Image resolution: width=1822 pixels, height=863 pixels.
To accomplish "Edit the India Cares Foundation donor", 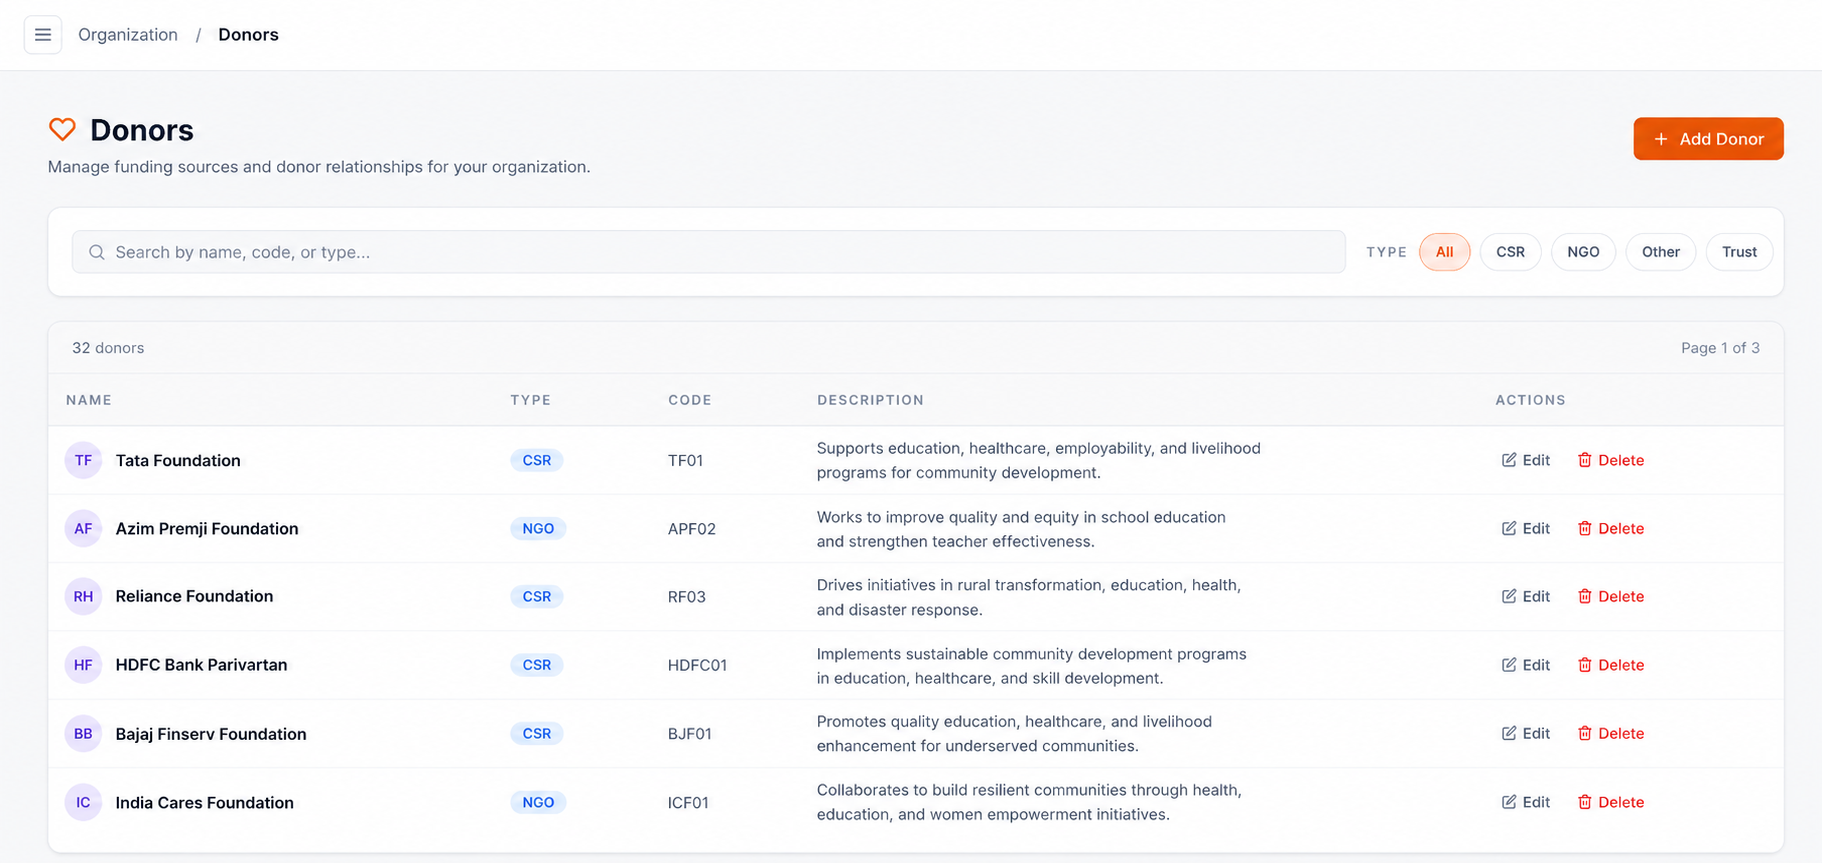I will [1526, 802].
